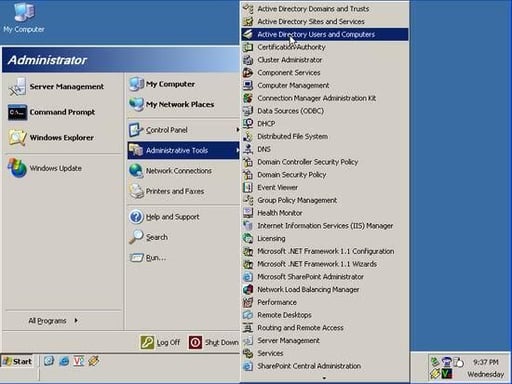Click the Licensing icon

(x=248, y=238)
